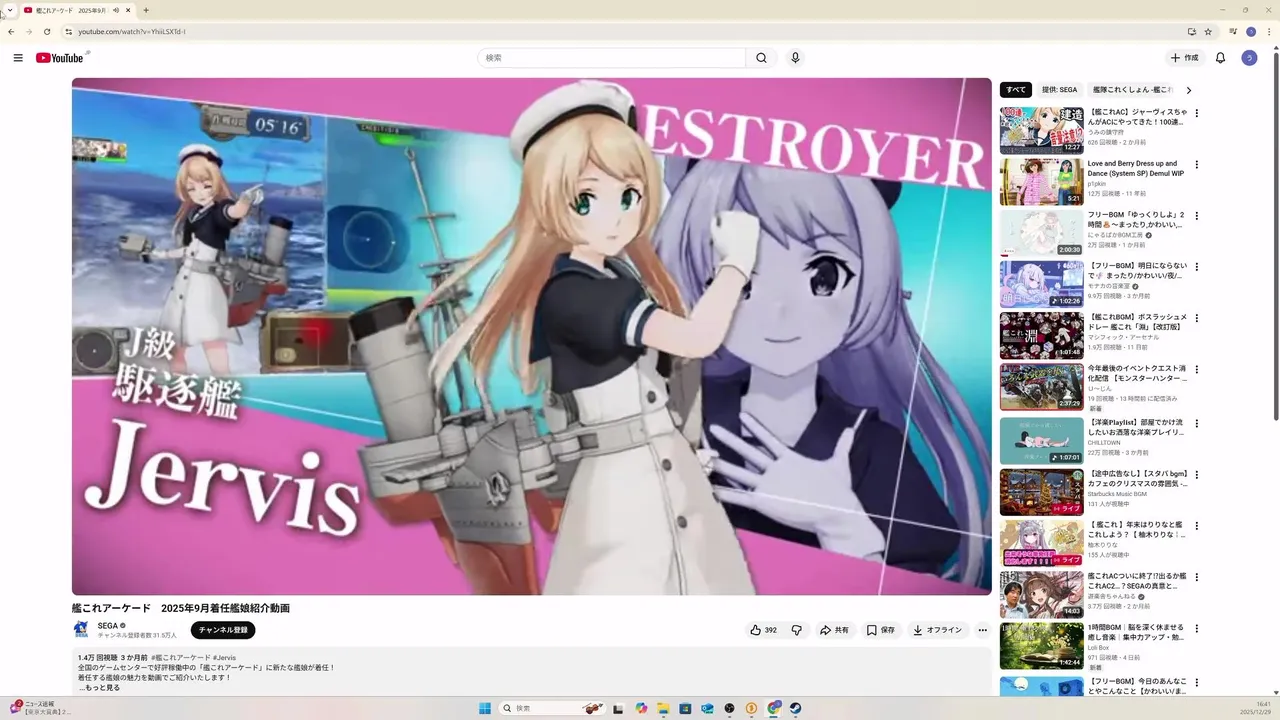
Task: Open the #Jervis hashtag link
Action: [x=224, y=658]
